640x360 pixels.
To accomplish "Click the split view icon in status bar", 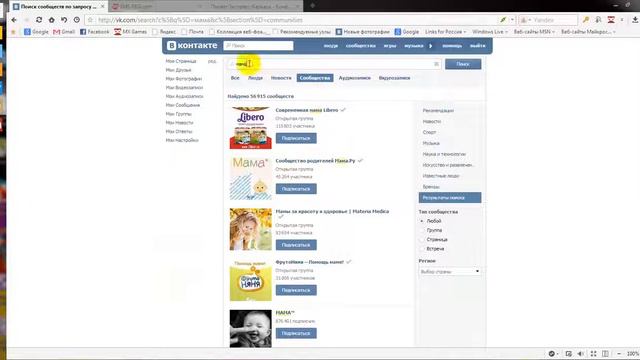I will [x=605, y=353].
